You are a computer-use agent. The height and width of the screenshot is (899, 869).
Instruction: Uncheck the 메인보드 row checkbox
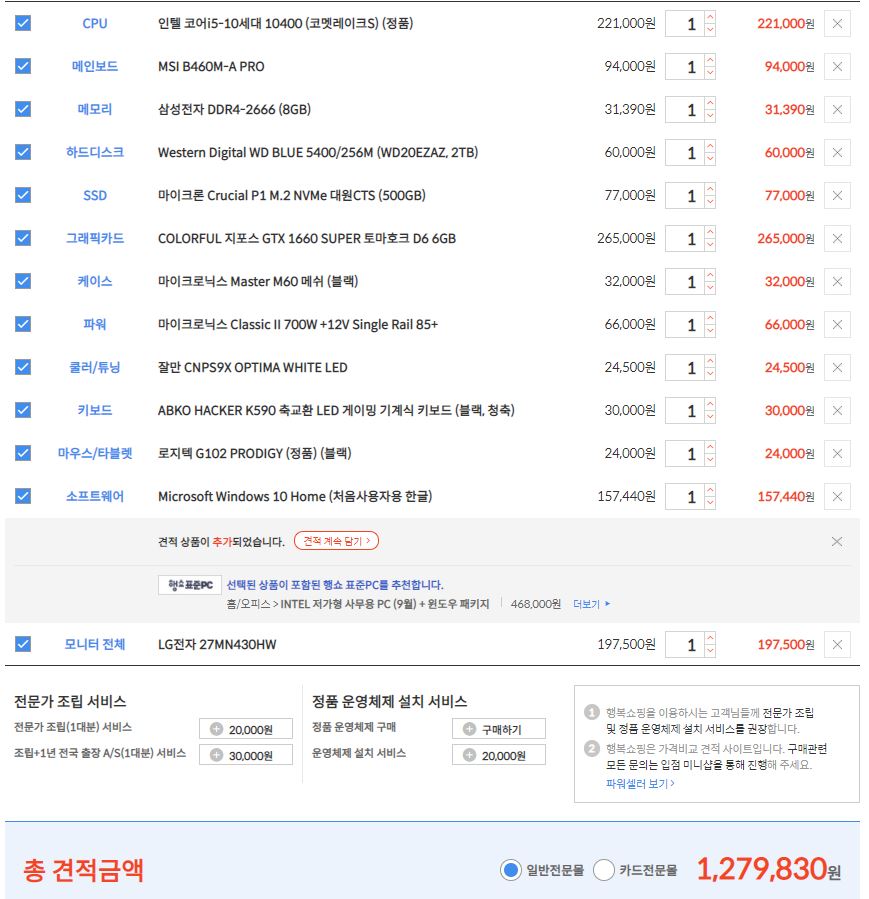tap(23, 66)
